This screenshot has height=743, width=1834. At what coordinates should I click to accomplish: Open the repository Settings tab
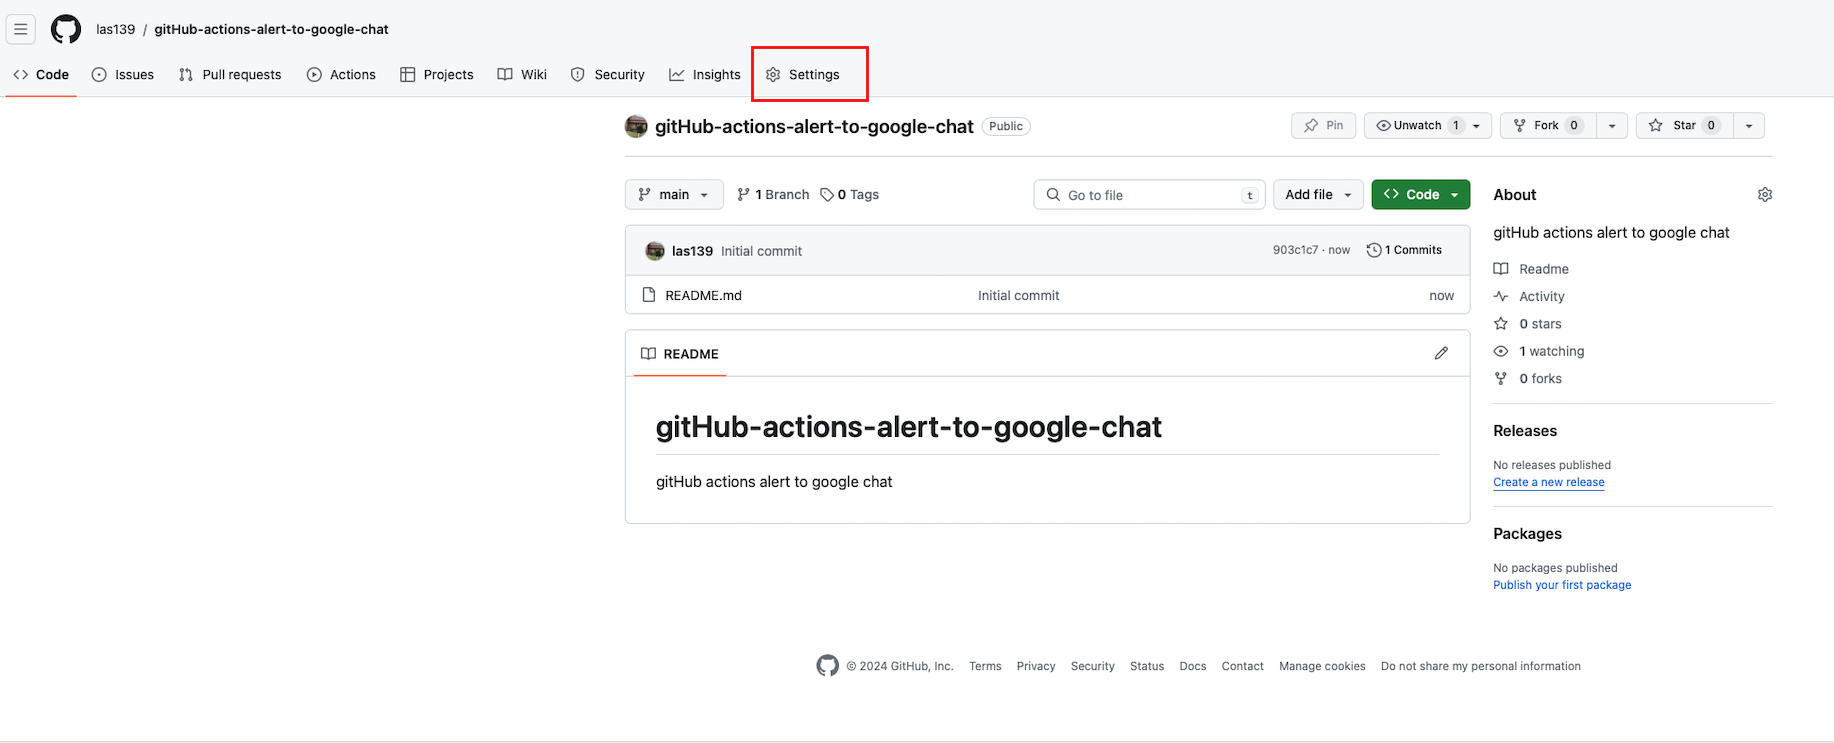[803, 74]
